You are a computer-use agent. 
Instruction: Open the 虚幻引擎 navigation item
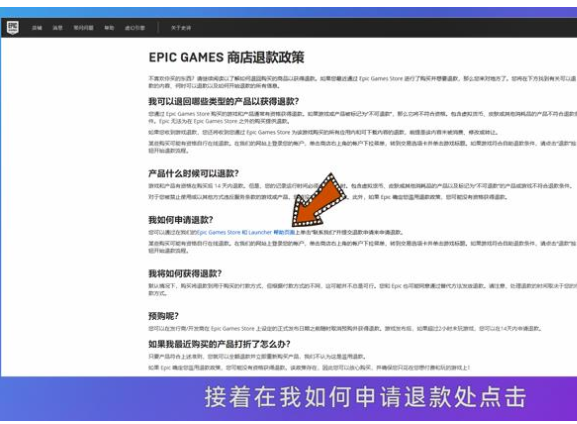[135, 28]
